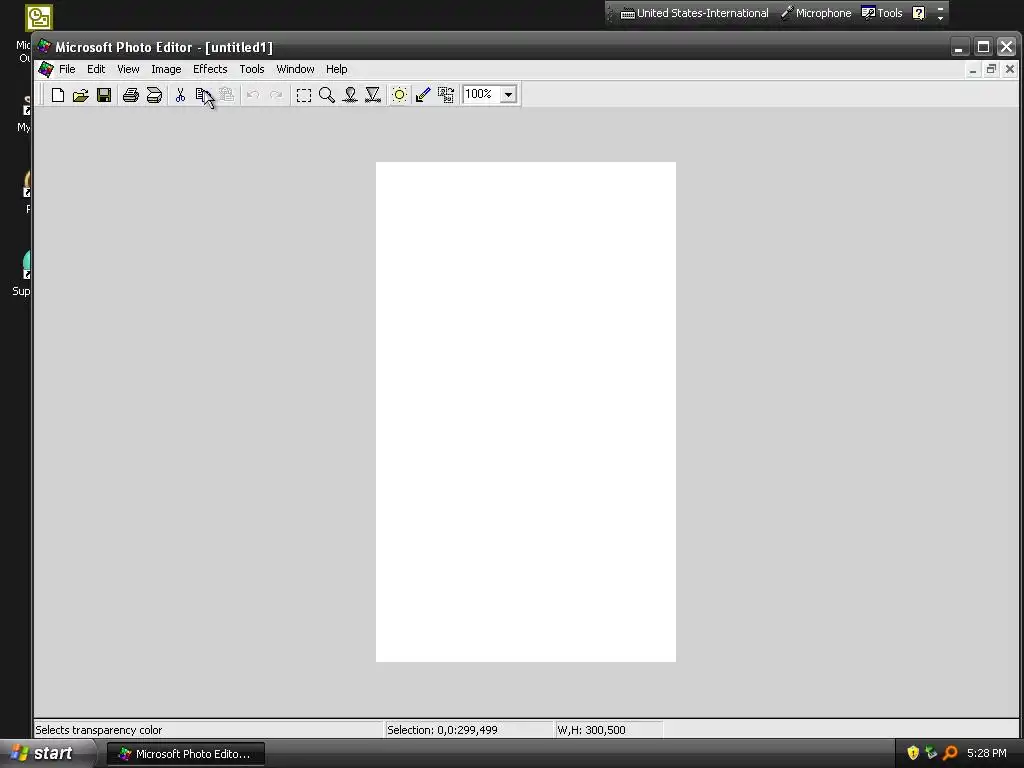
Task: Click United States-International keyboard language bar item
Action: point(694,13)
